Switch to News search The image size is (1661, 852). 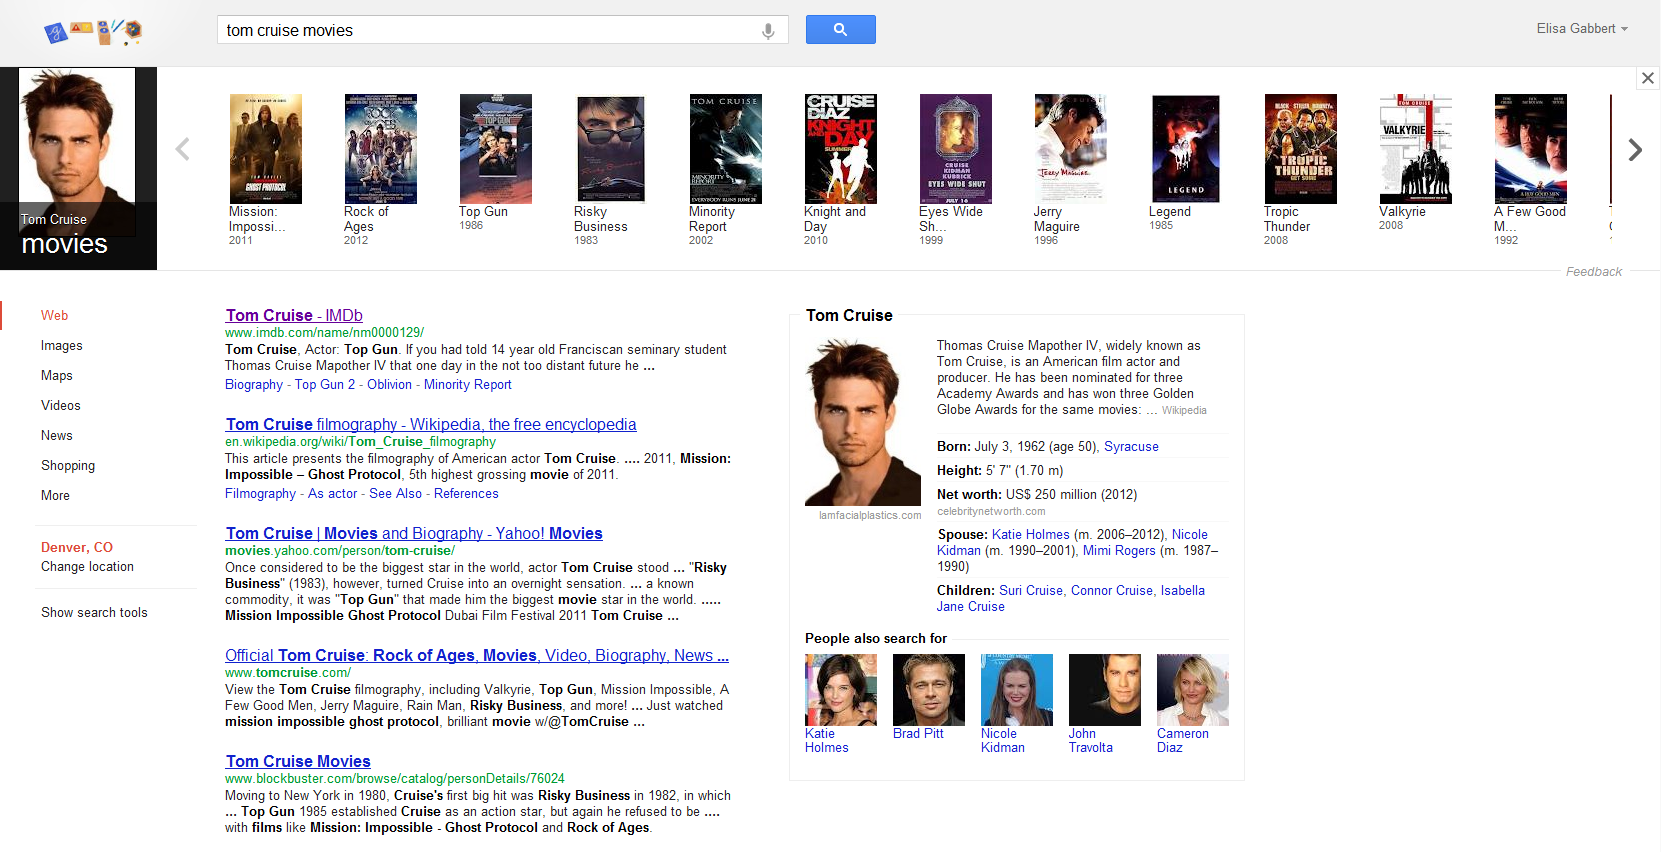56,435
